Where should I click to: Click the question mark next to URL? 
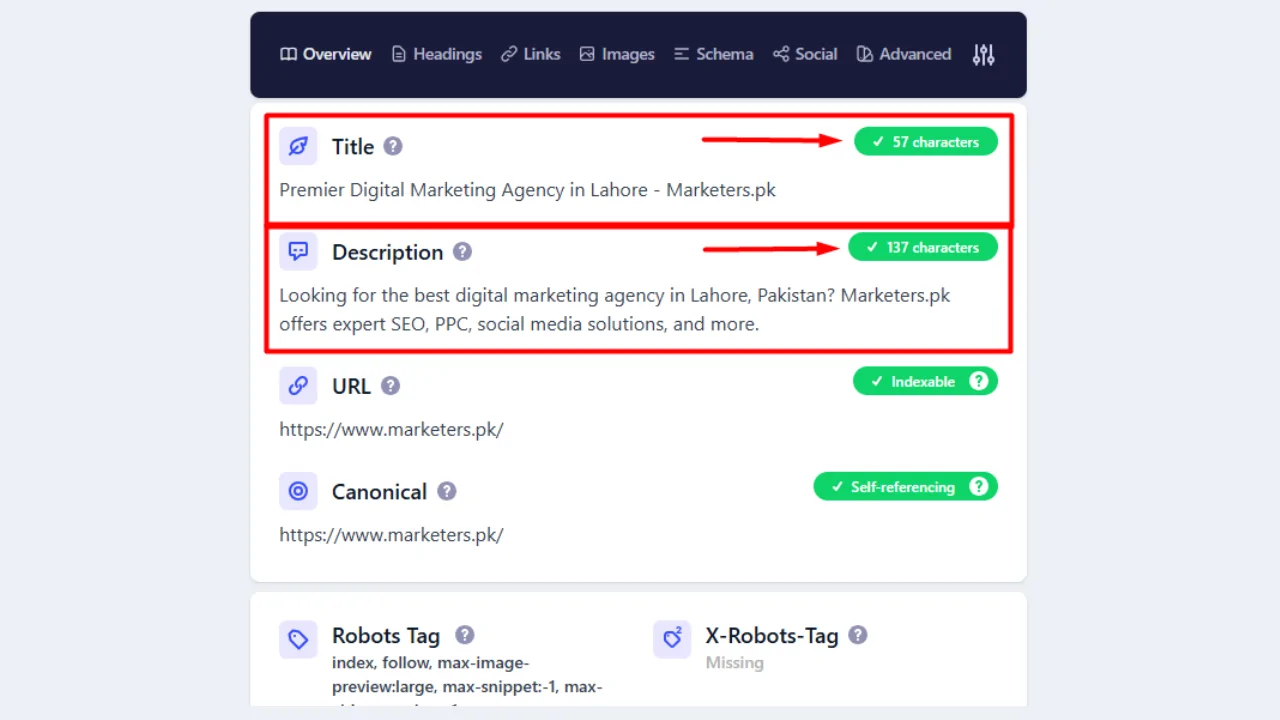[x=390, y=386]
